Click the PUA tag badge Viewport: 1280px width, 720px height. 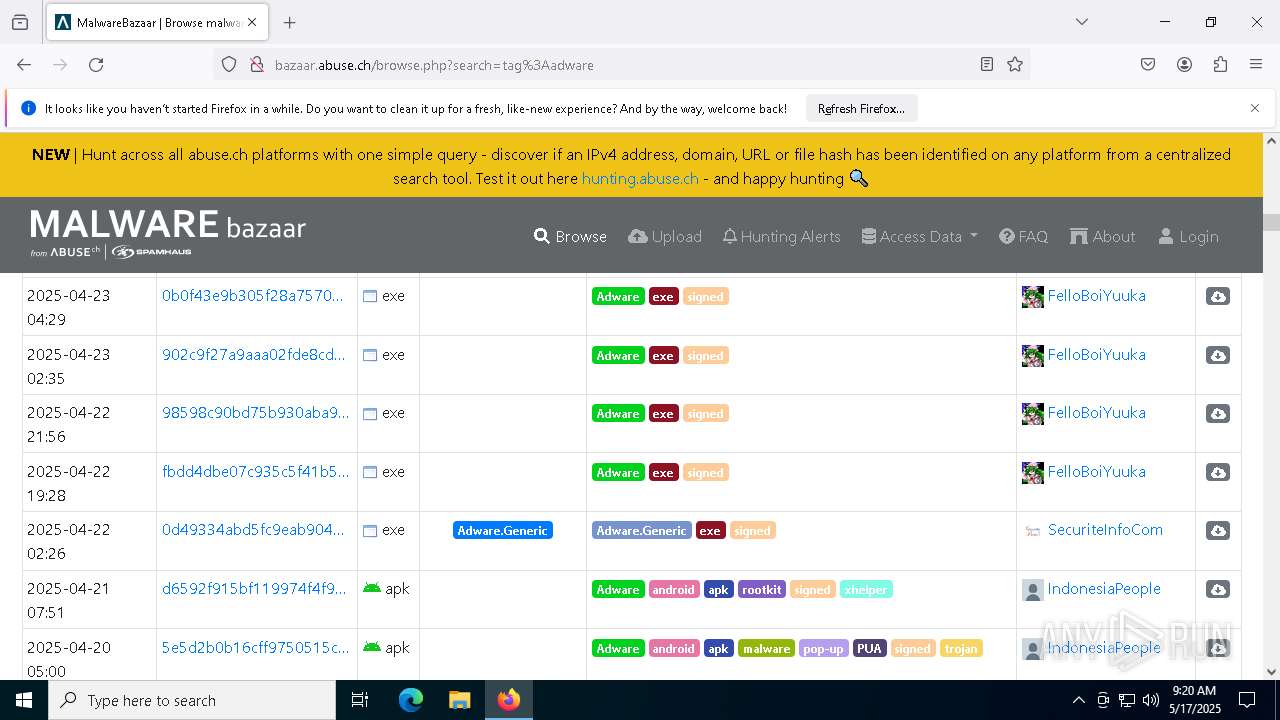(x=869, y=648)
